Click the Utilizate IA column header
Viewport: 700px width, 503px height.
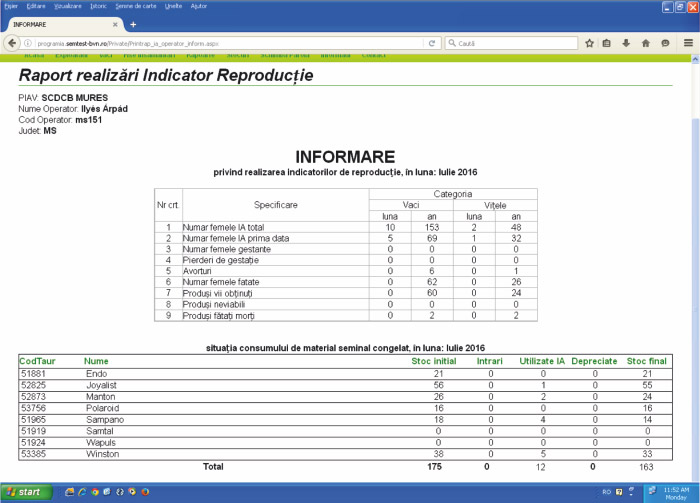[x=542, y=361]
